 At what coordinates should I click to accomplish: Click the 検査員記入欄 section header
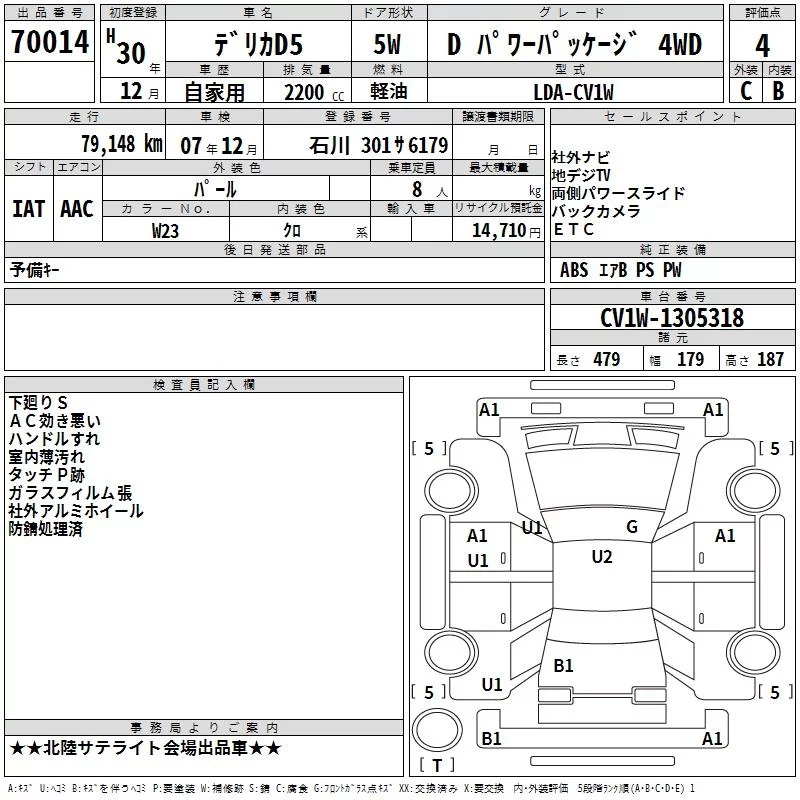204,385
